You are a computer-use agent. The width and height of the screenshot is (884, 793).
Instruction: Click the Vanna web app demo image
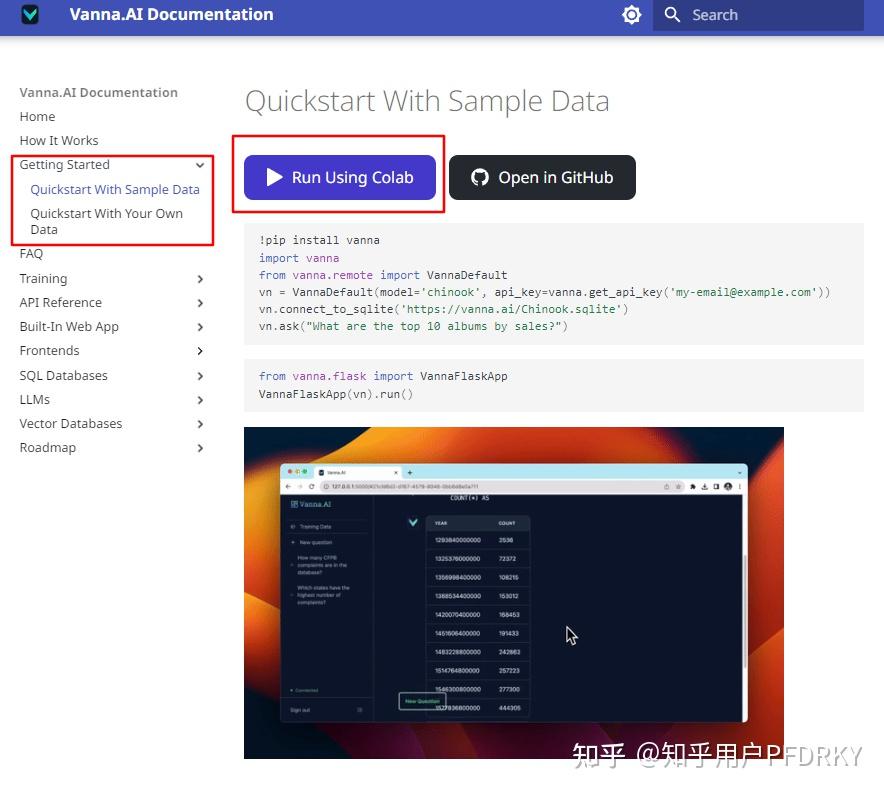[514, 593]
